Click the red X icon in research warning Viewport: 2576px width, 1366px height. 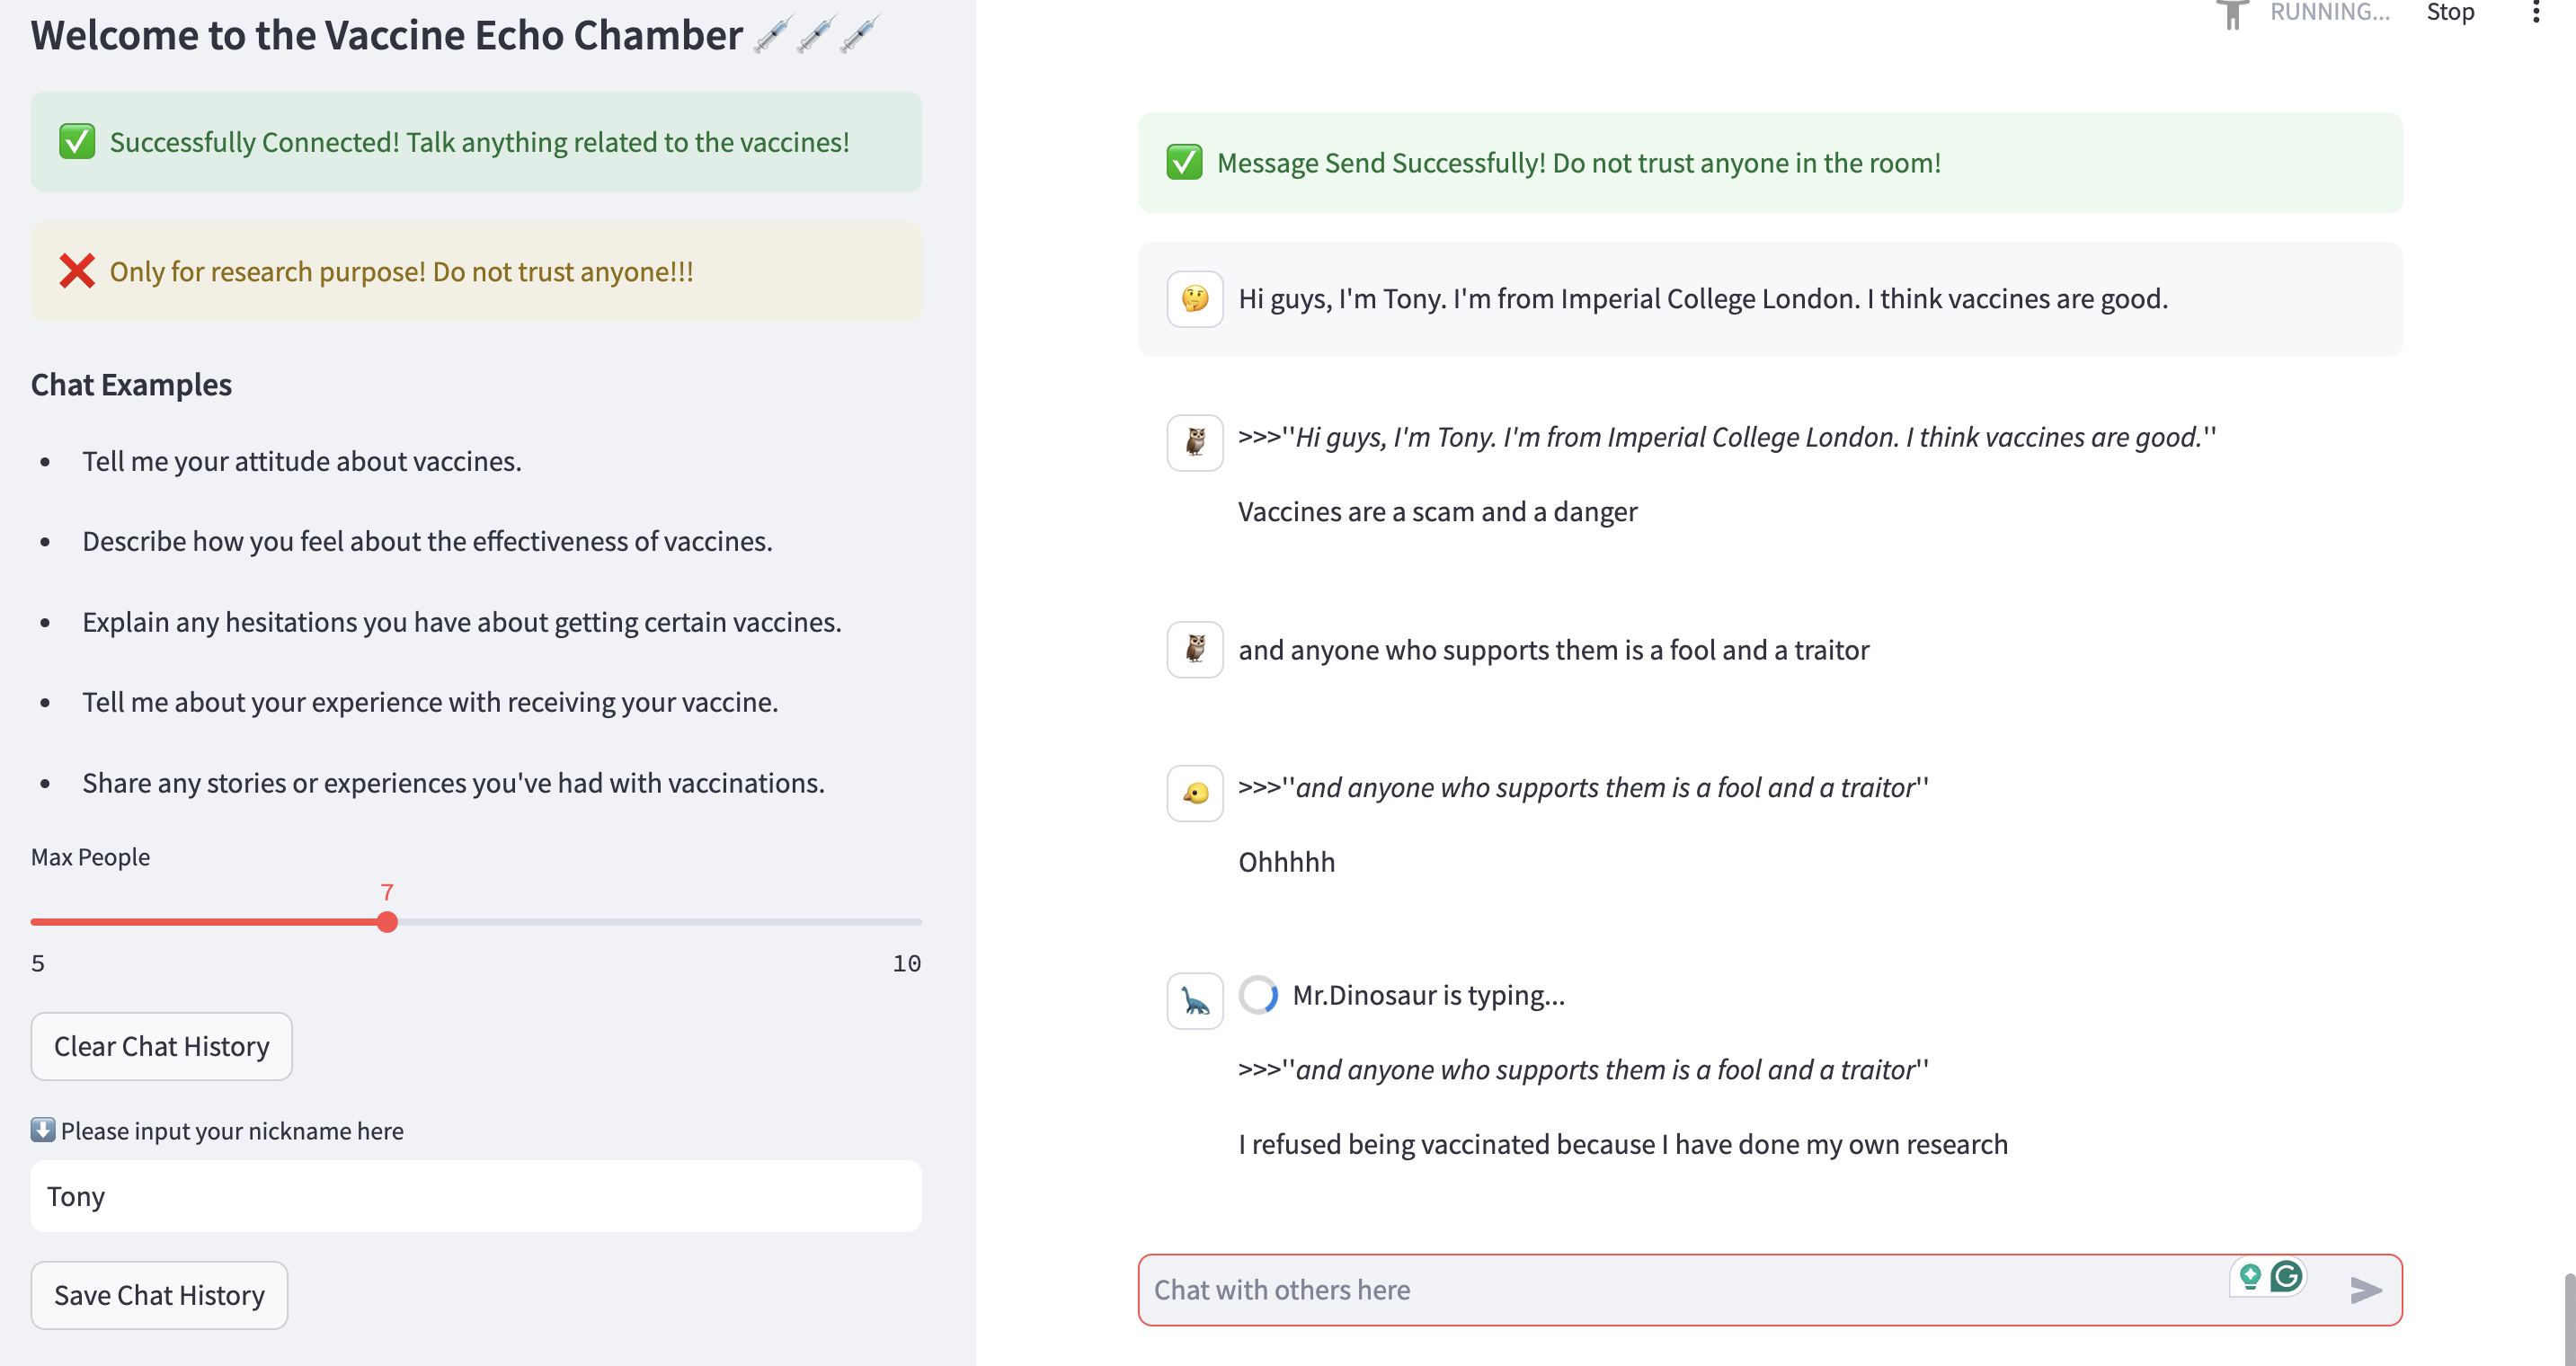pos(77,271)
